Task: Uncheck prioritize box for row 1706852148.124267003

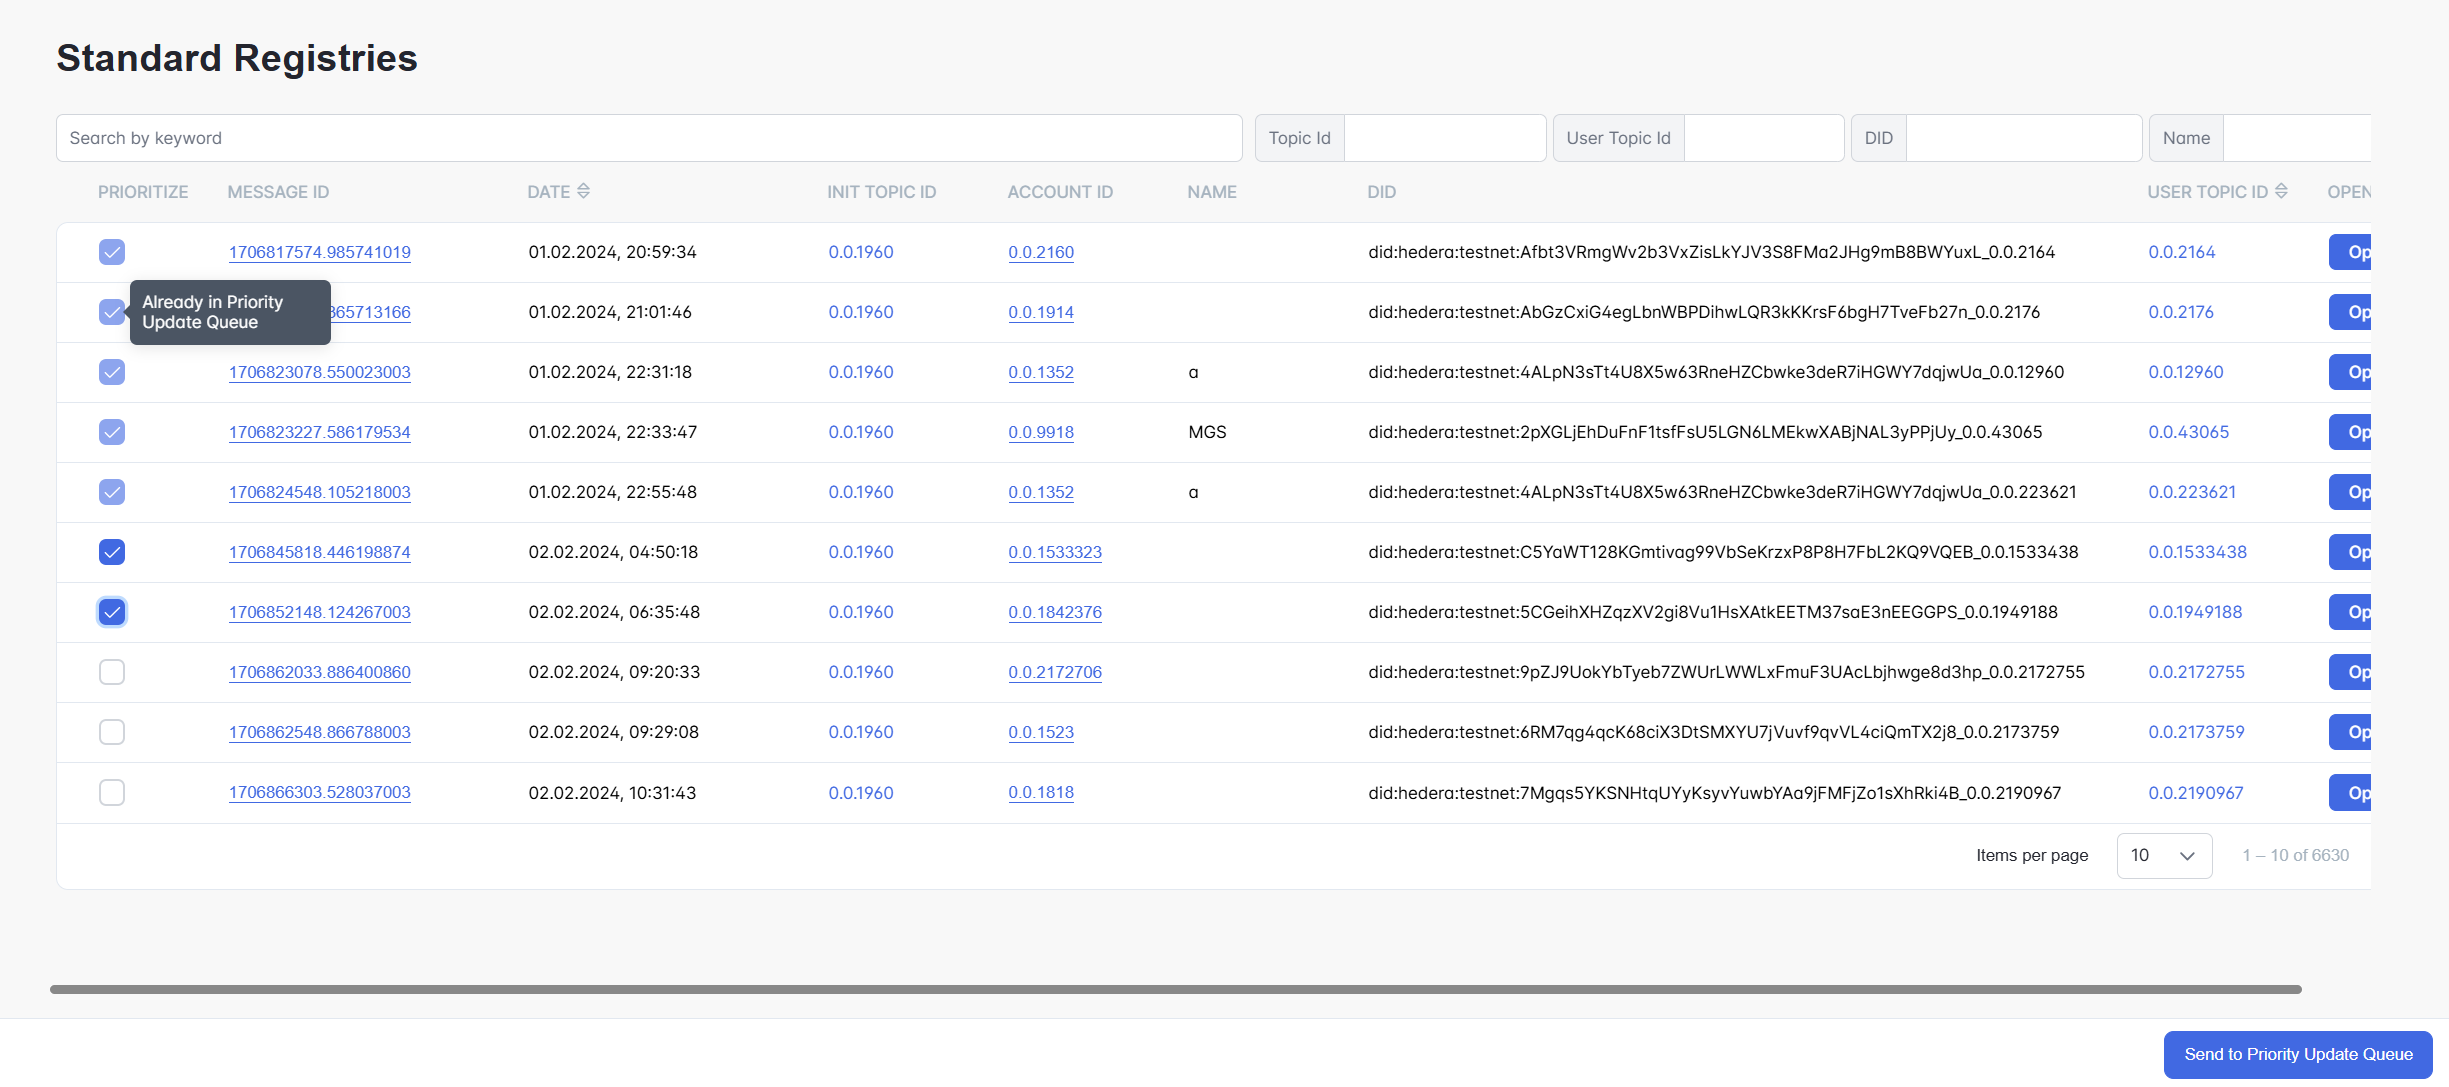Action: [x=112, y=612]
